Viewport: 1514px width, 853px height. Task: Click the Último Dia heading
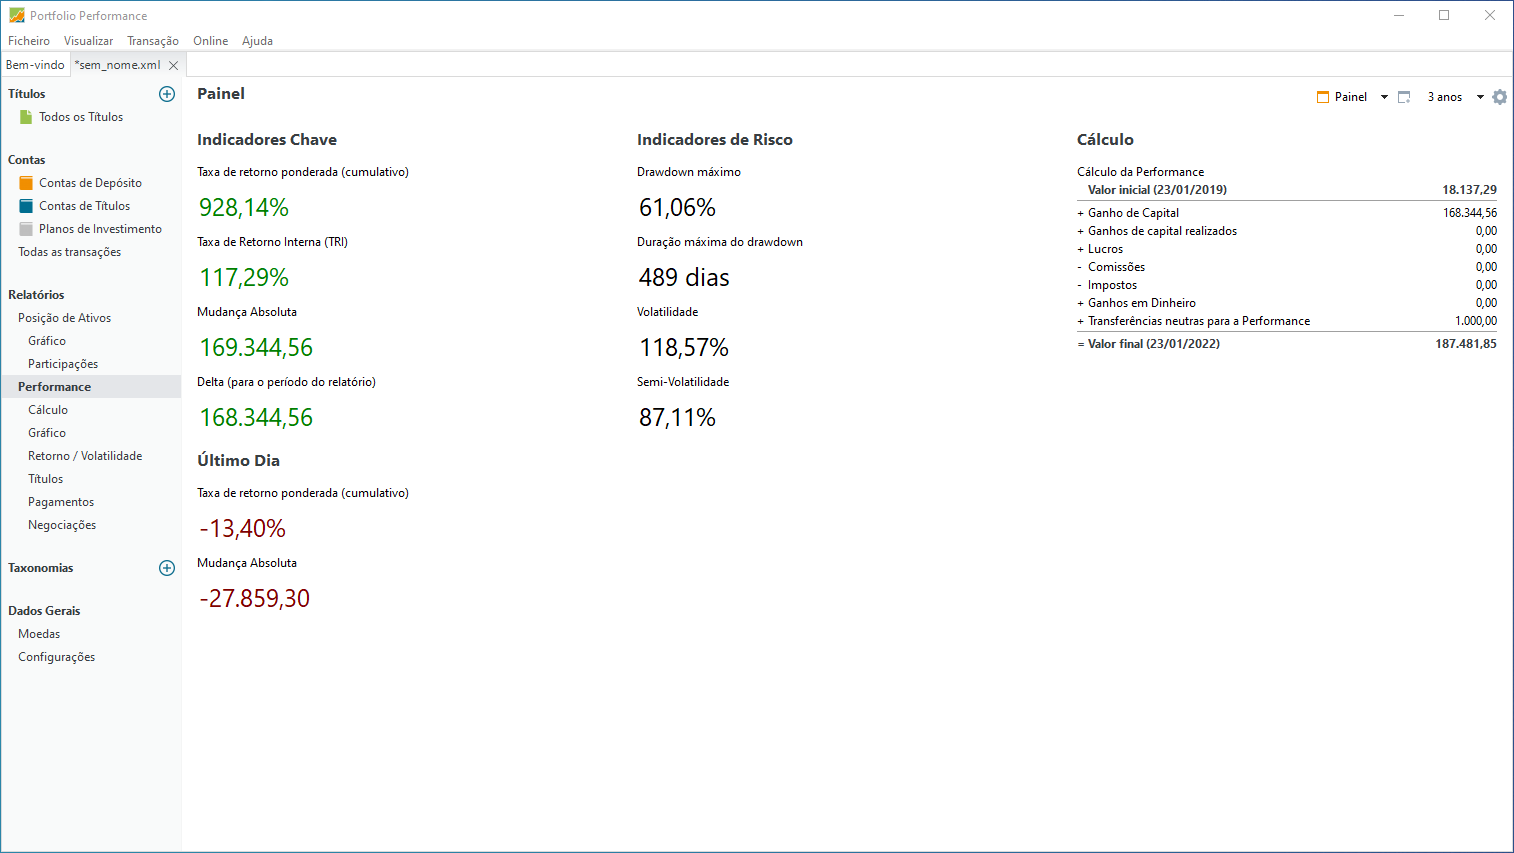(x=238, y=461)
